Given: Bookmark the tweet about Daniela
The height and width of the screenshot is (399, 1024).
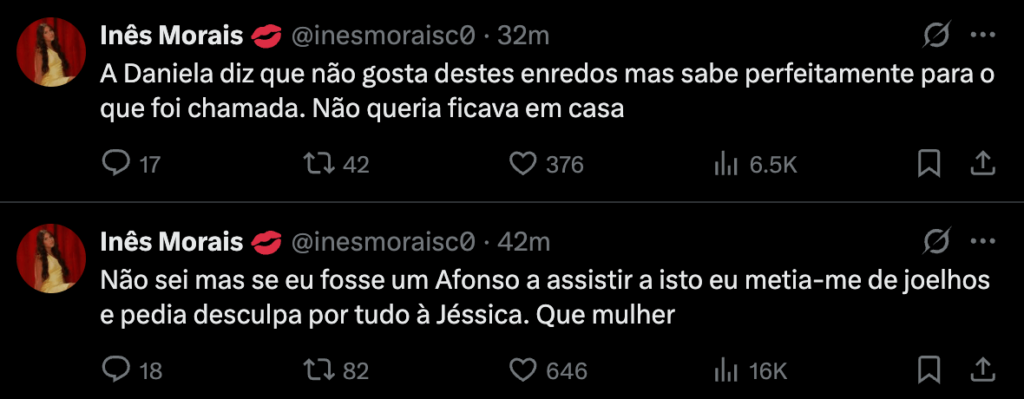Looking at the screenshot, I should [929, 164].
